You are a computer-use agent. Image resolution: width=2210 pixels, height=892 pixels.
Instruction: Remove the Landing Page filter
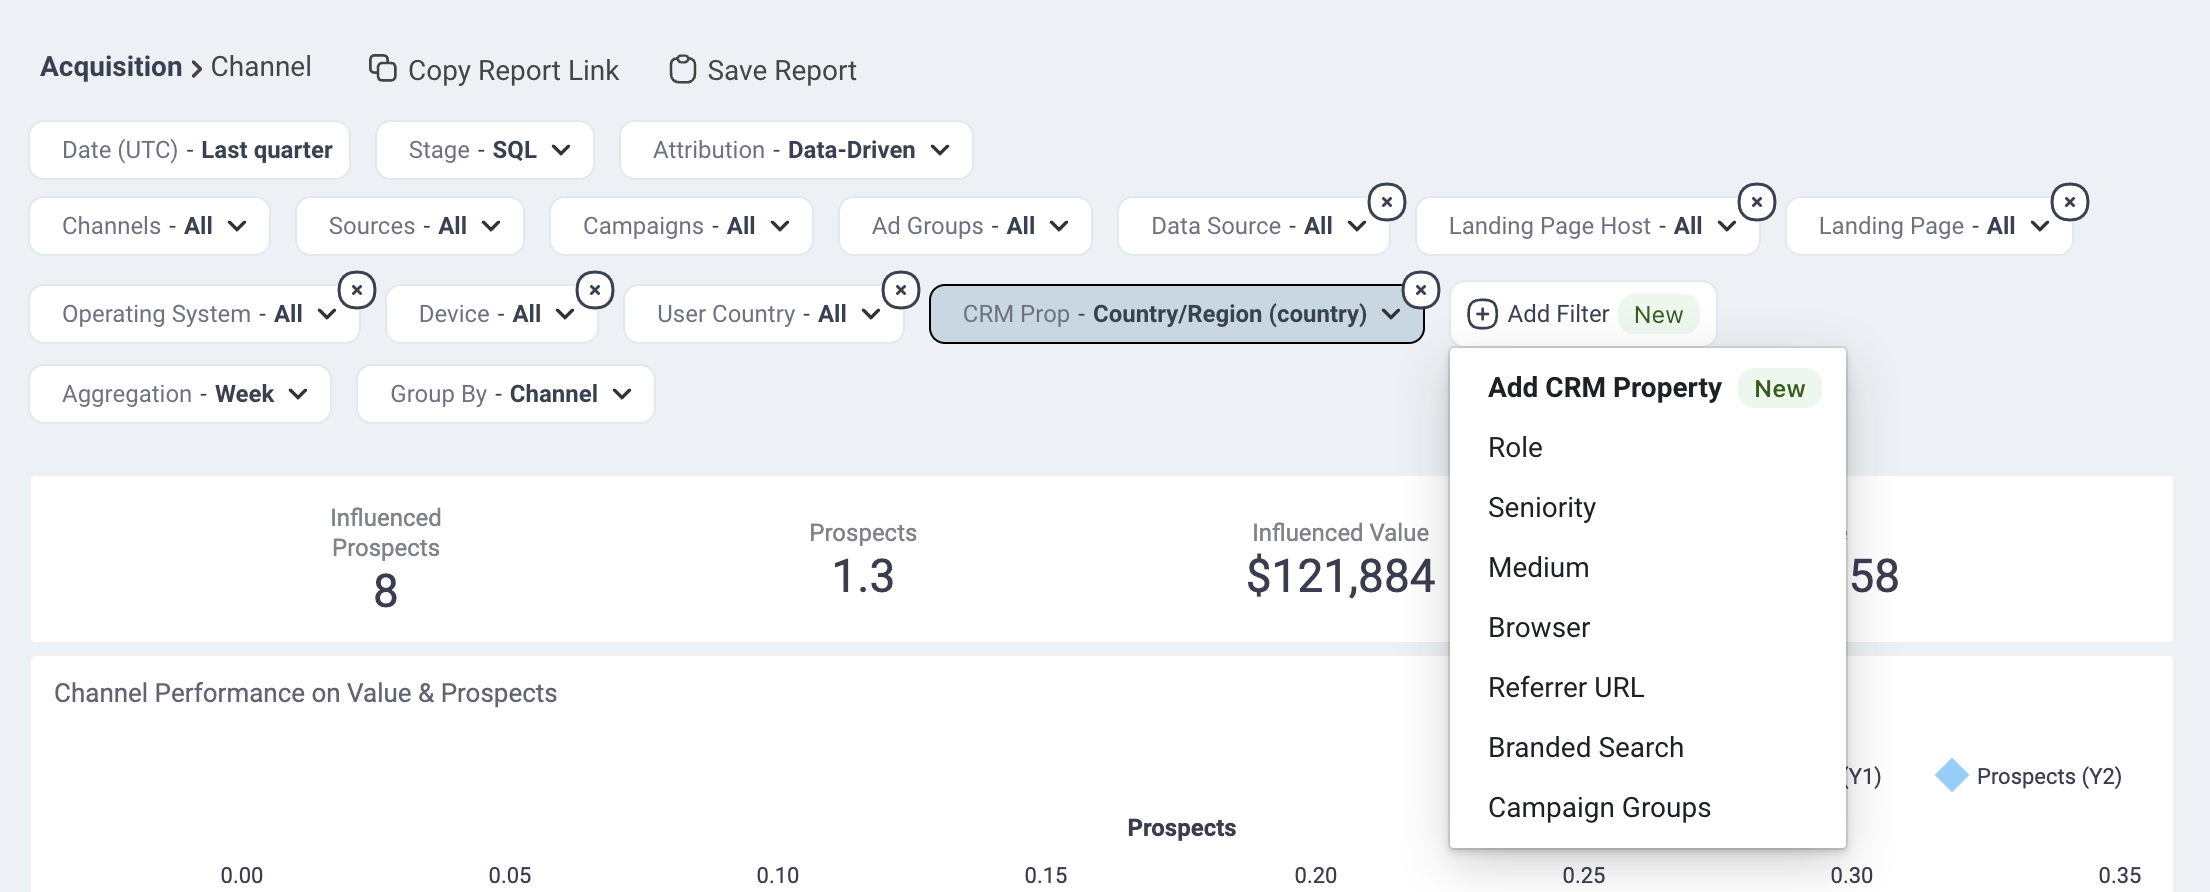click(2070, 202)
